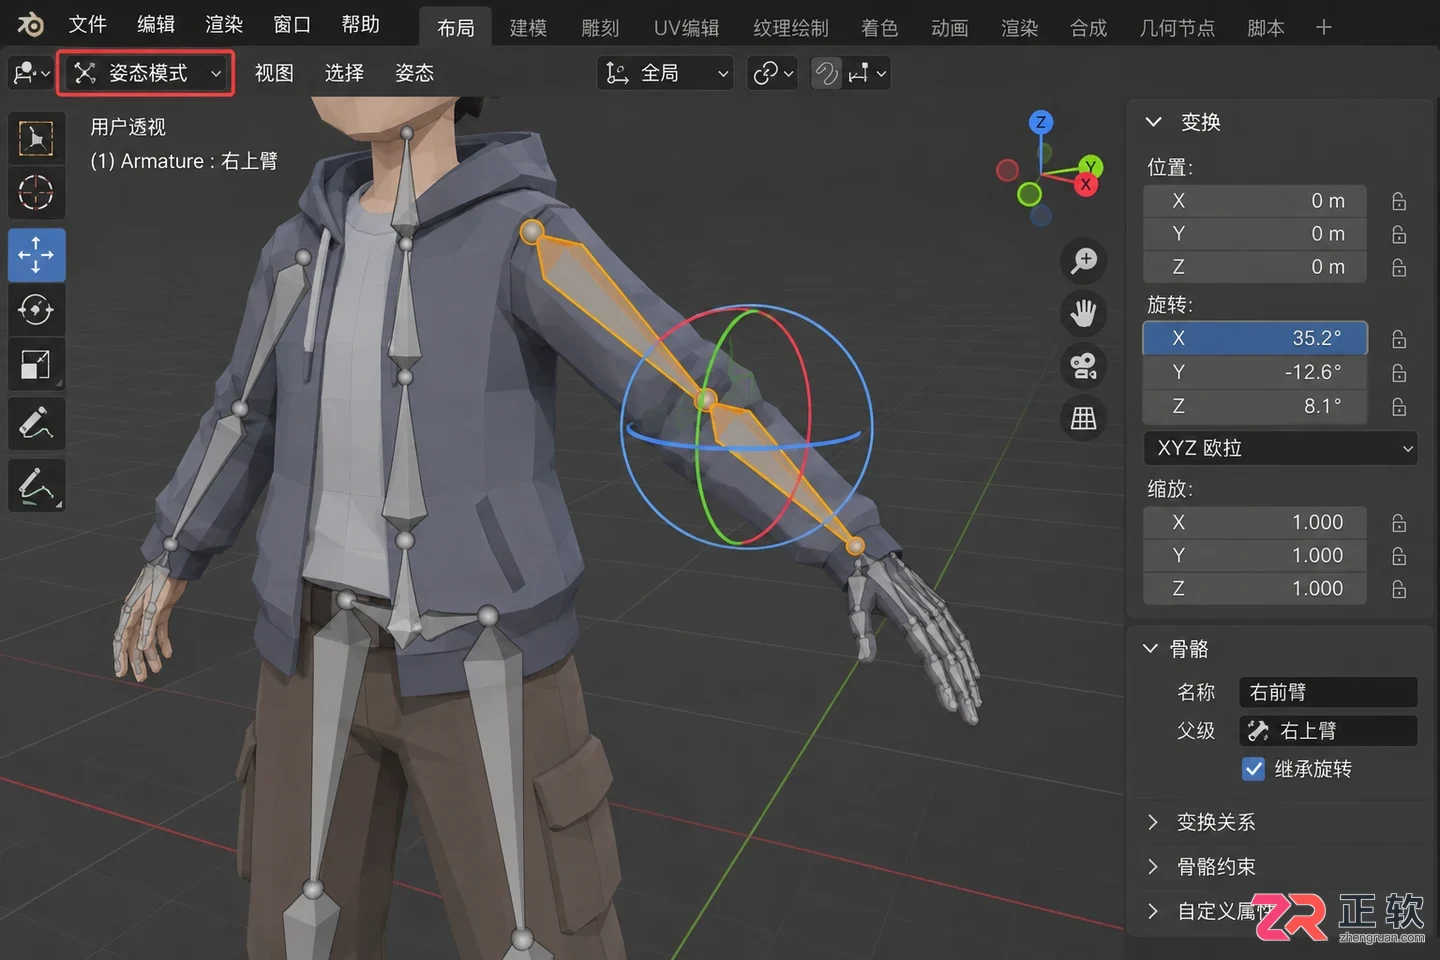The image size is (1440, 960).
Task: Switch to the UV编辑 workspace tab
Action: [x=686, y=28]
